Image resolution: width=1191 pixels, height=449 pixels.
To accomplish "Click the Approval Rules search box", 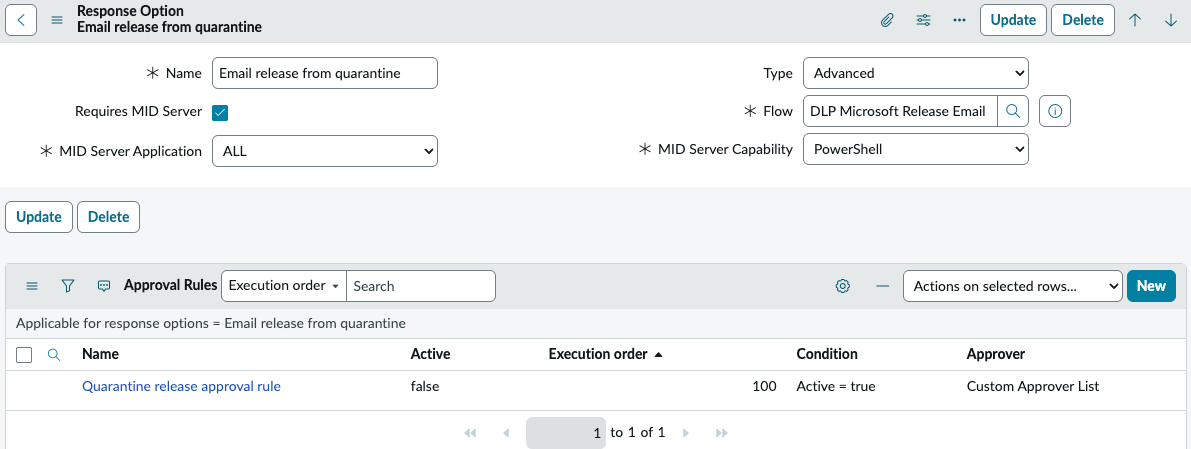I will click(421, 286).
